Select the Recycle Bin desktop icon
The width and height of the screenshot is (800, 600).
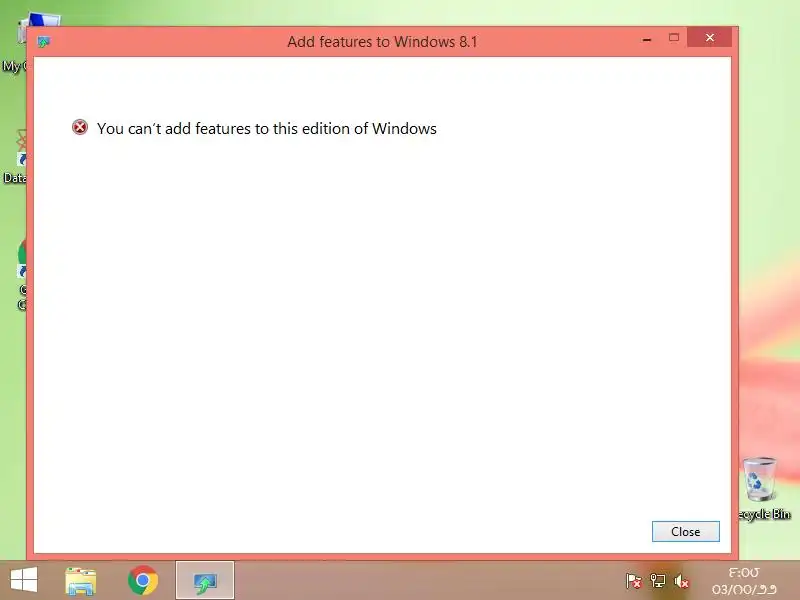(762, 488)
